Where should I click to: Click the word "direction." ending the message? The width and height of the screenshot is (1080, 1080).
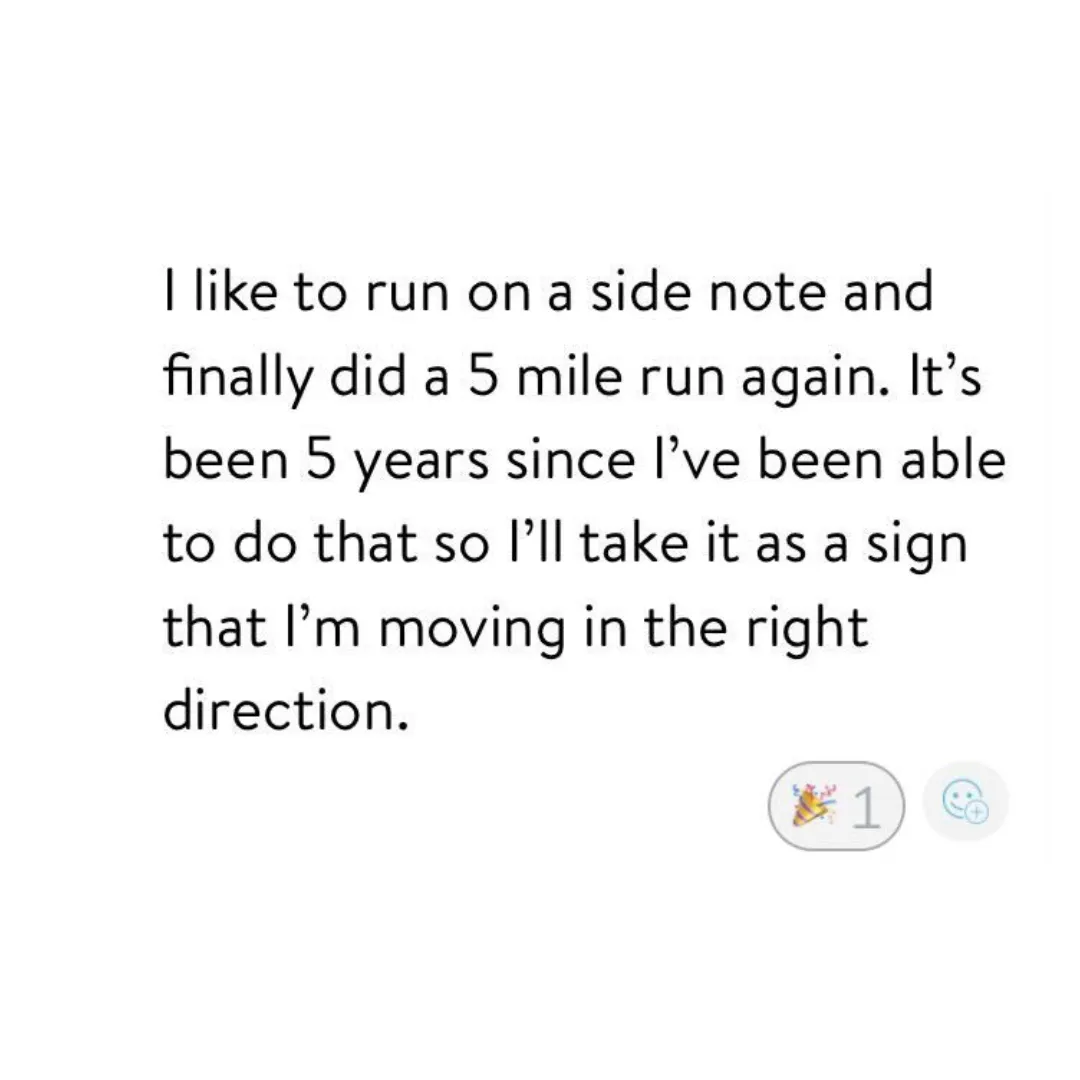point(286,710)
